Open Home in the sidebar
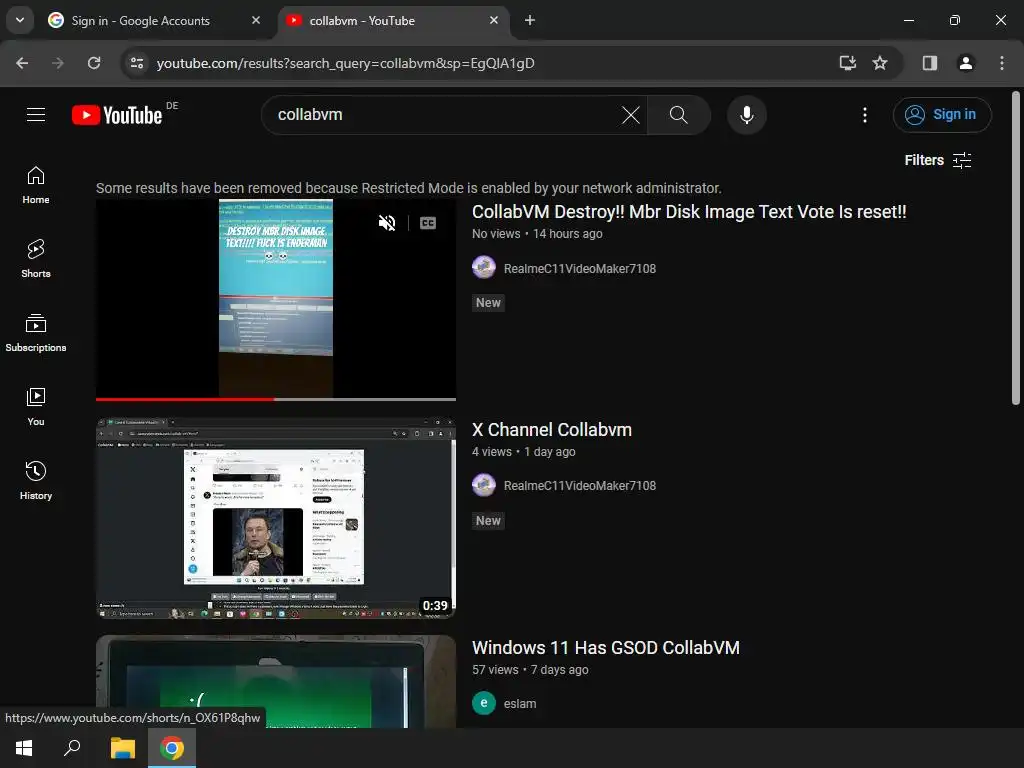 pyautogui.click(x=36, y=185)
